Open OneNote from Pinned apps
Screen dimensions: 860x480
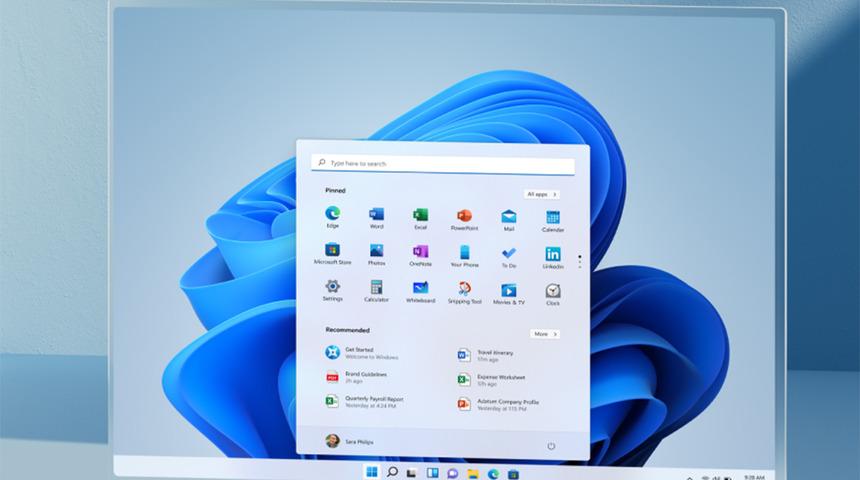pos(420,256)
